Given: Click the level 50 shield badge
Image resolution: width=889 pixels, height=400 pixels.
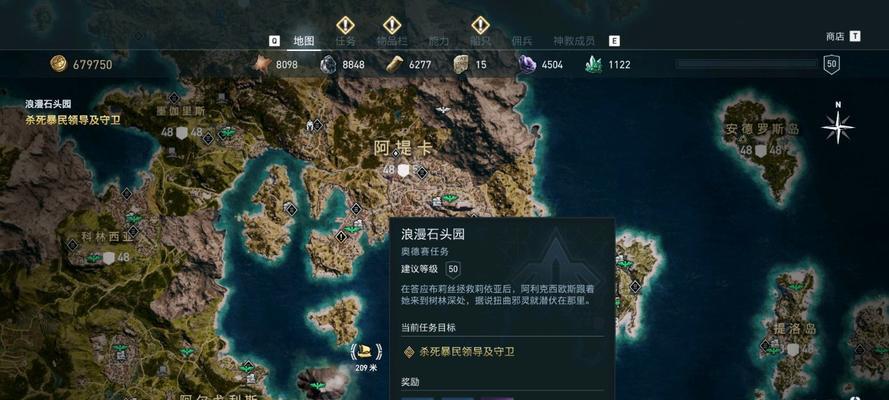Looking at the screenshot, I should (x=832, y=64).
